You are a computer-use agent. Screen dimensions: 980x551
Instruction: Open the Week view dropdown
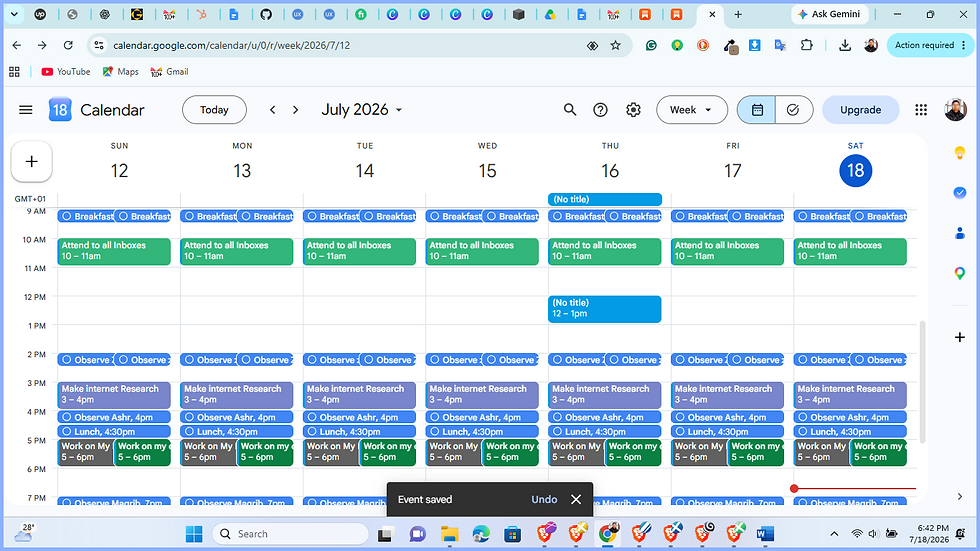pyautogui.click(x=691, y=110)
